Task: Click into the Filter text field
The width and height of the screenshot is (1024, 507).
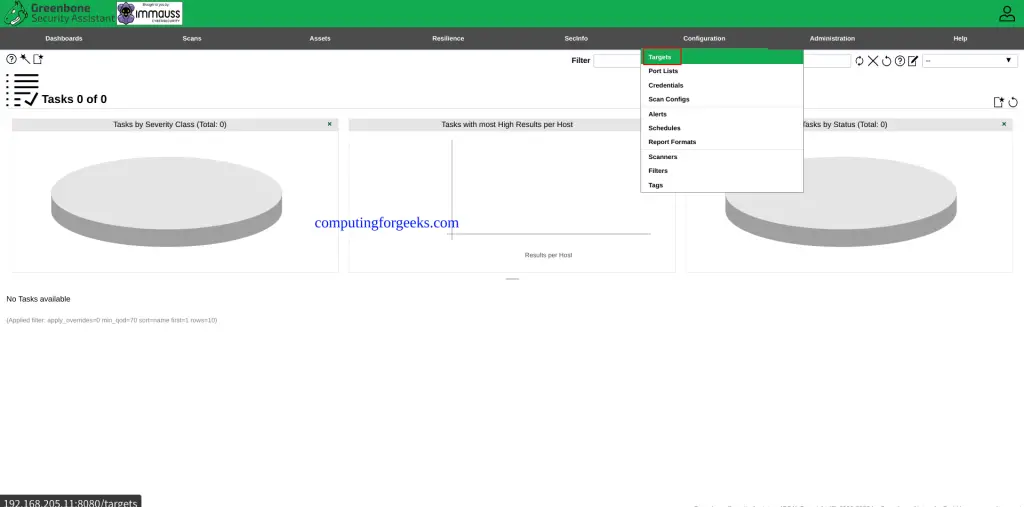Action: pos(722,61)
